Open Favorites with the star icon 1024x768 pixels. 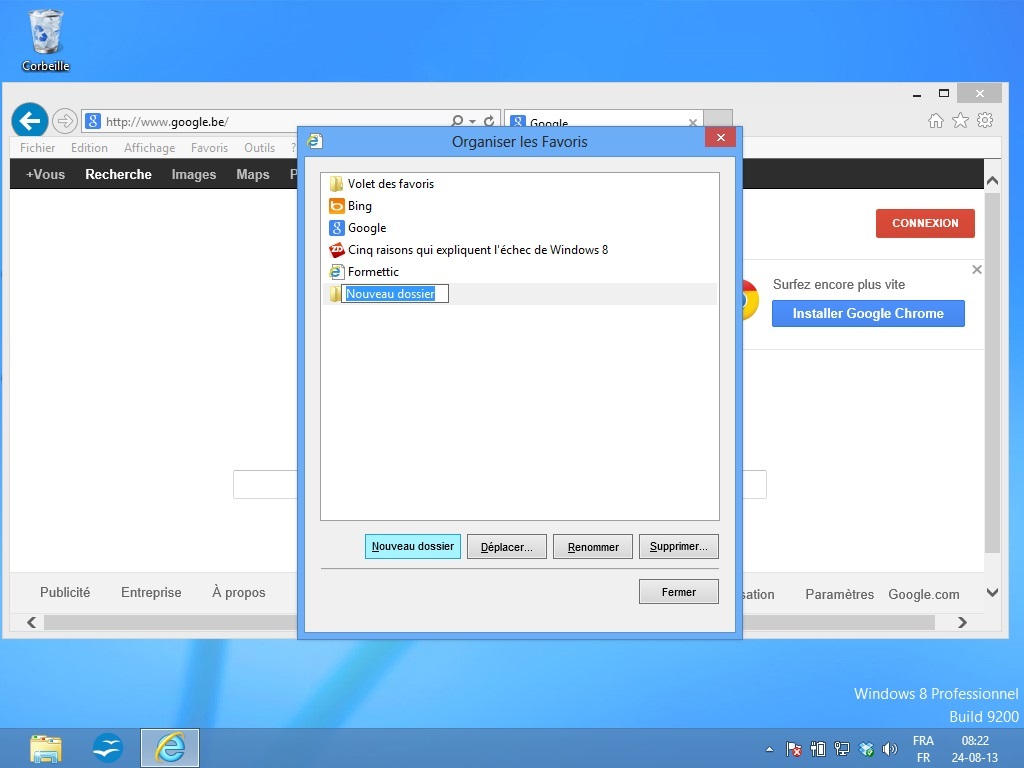coord(960,120)
